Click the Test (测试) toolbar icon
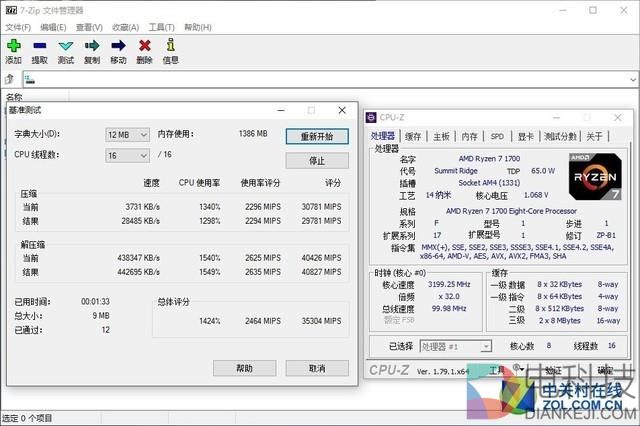The image size is (640, 426). coord(66,46)
